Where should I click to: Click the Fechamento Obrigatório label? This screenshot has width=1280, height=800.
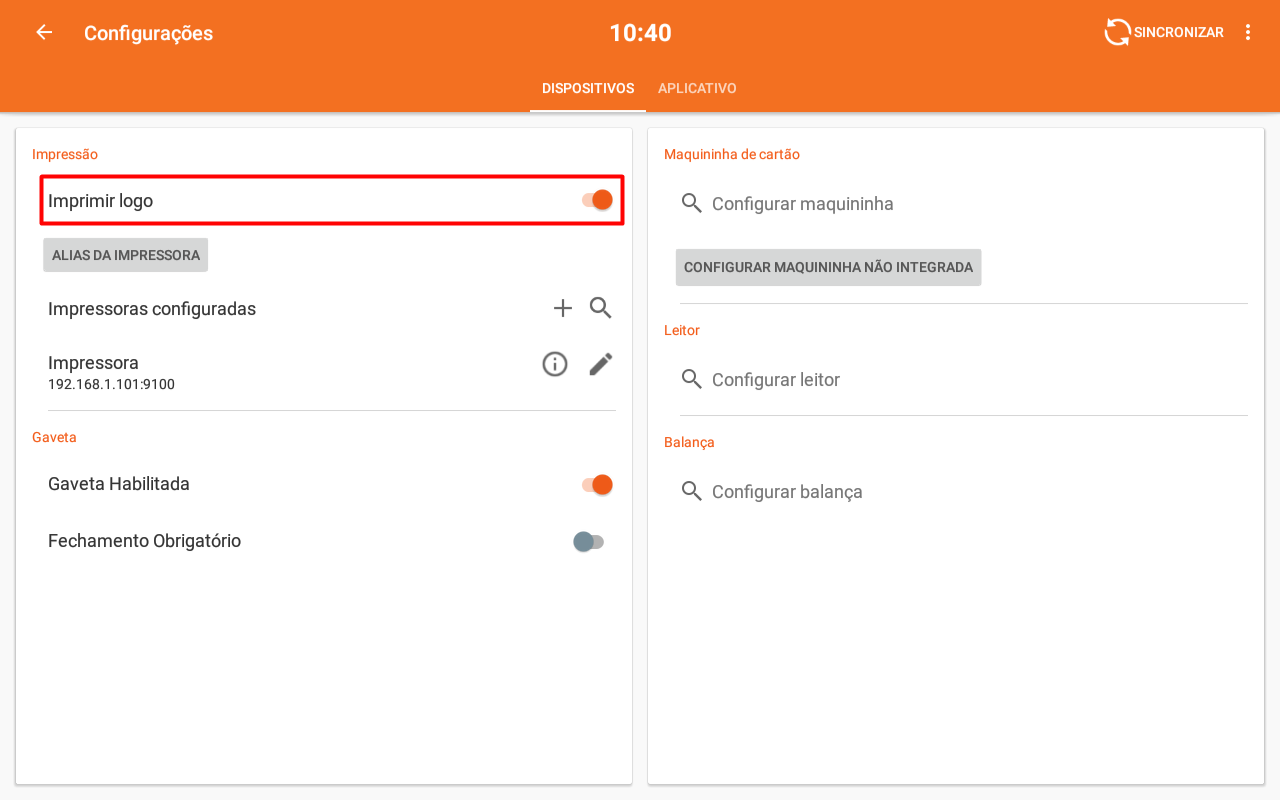click(x=144, y=541)
